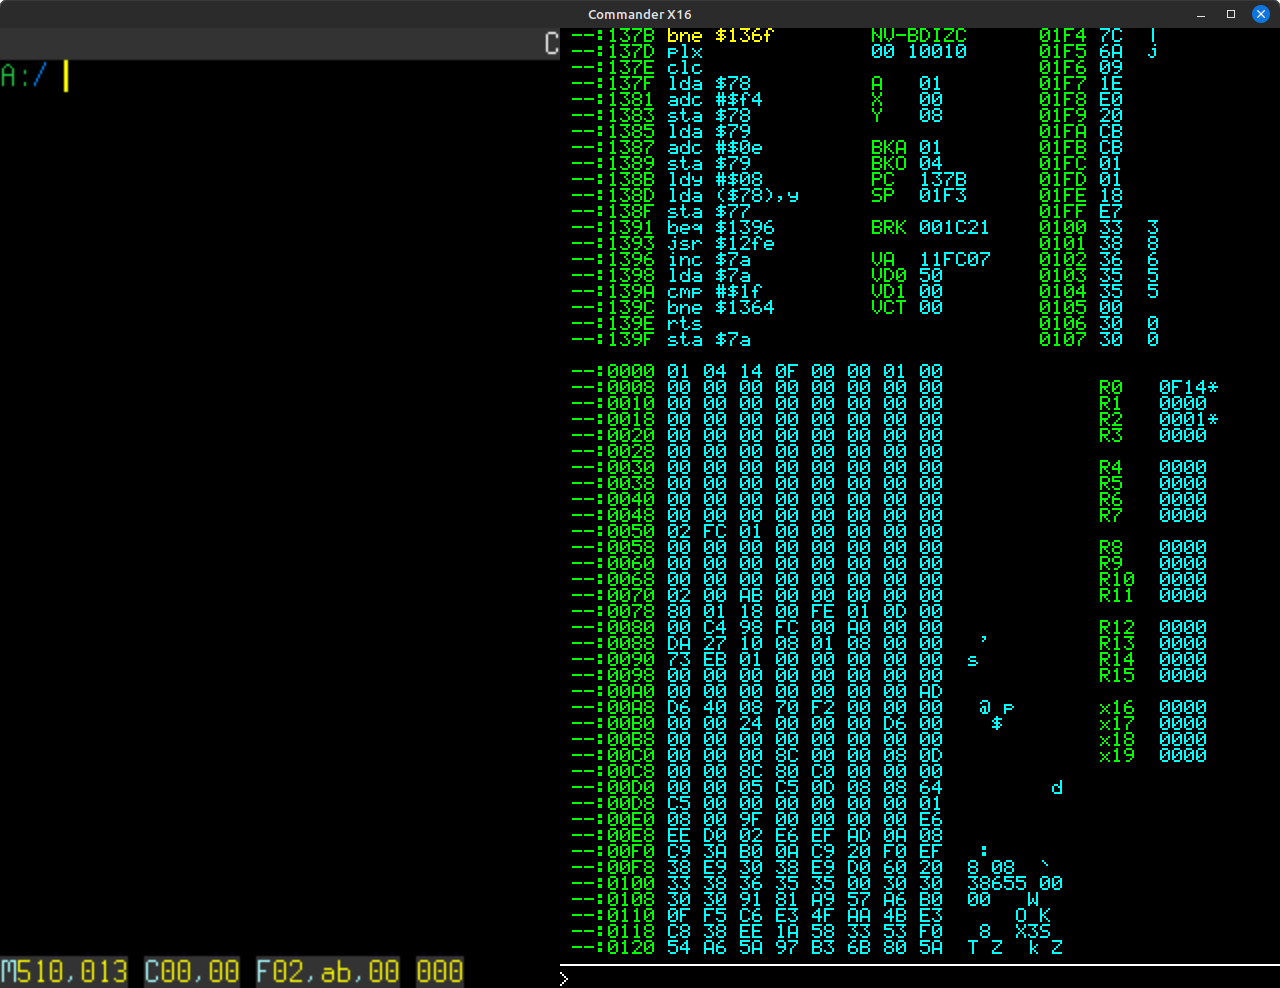Image resolution: width=1280 pixels, height=988 pixels.
Task: Close the Commander X16 window
Action: (x=1261, y=14)
